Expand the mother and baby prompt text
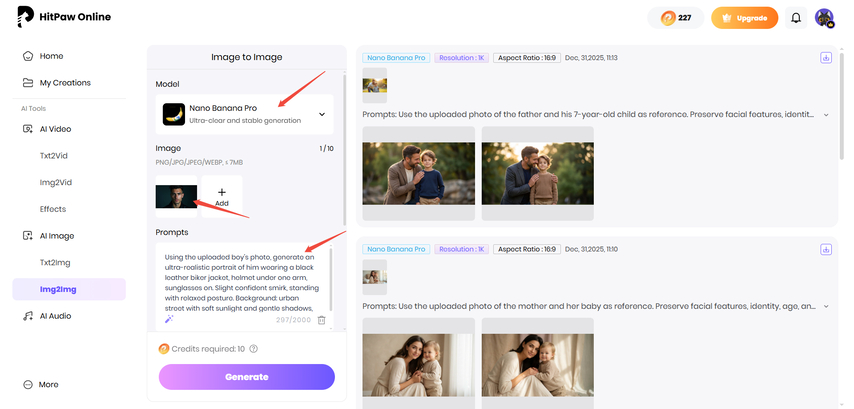The image size is (854, 409). pos(826,306)
